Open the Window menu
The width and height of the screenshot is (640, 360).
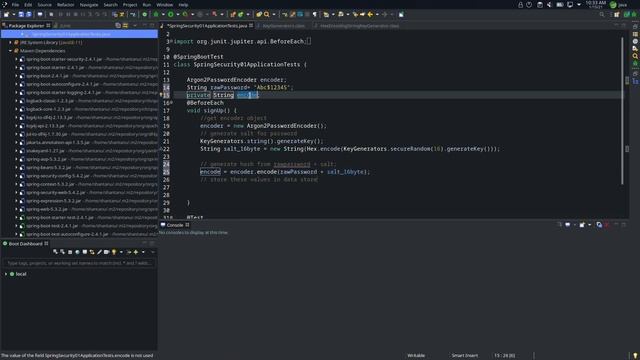[x=164, y=4]
